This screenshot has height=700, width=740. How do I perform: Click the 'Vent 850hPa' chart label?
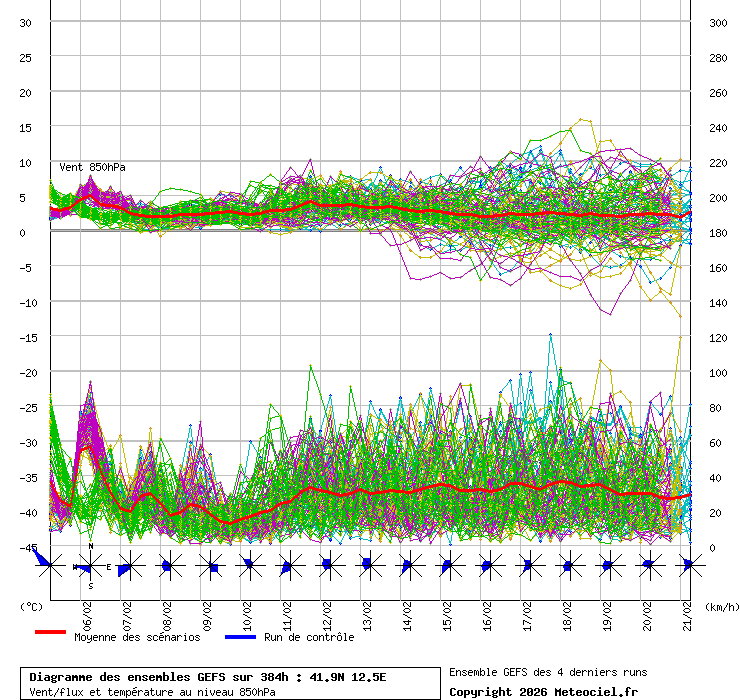click(92, 167)
